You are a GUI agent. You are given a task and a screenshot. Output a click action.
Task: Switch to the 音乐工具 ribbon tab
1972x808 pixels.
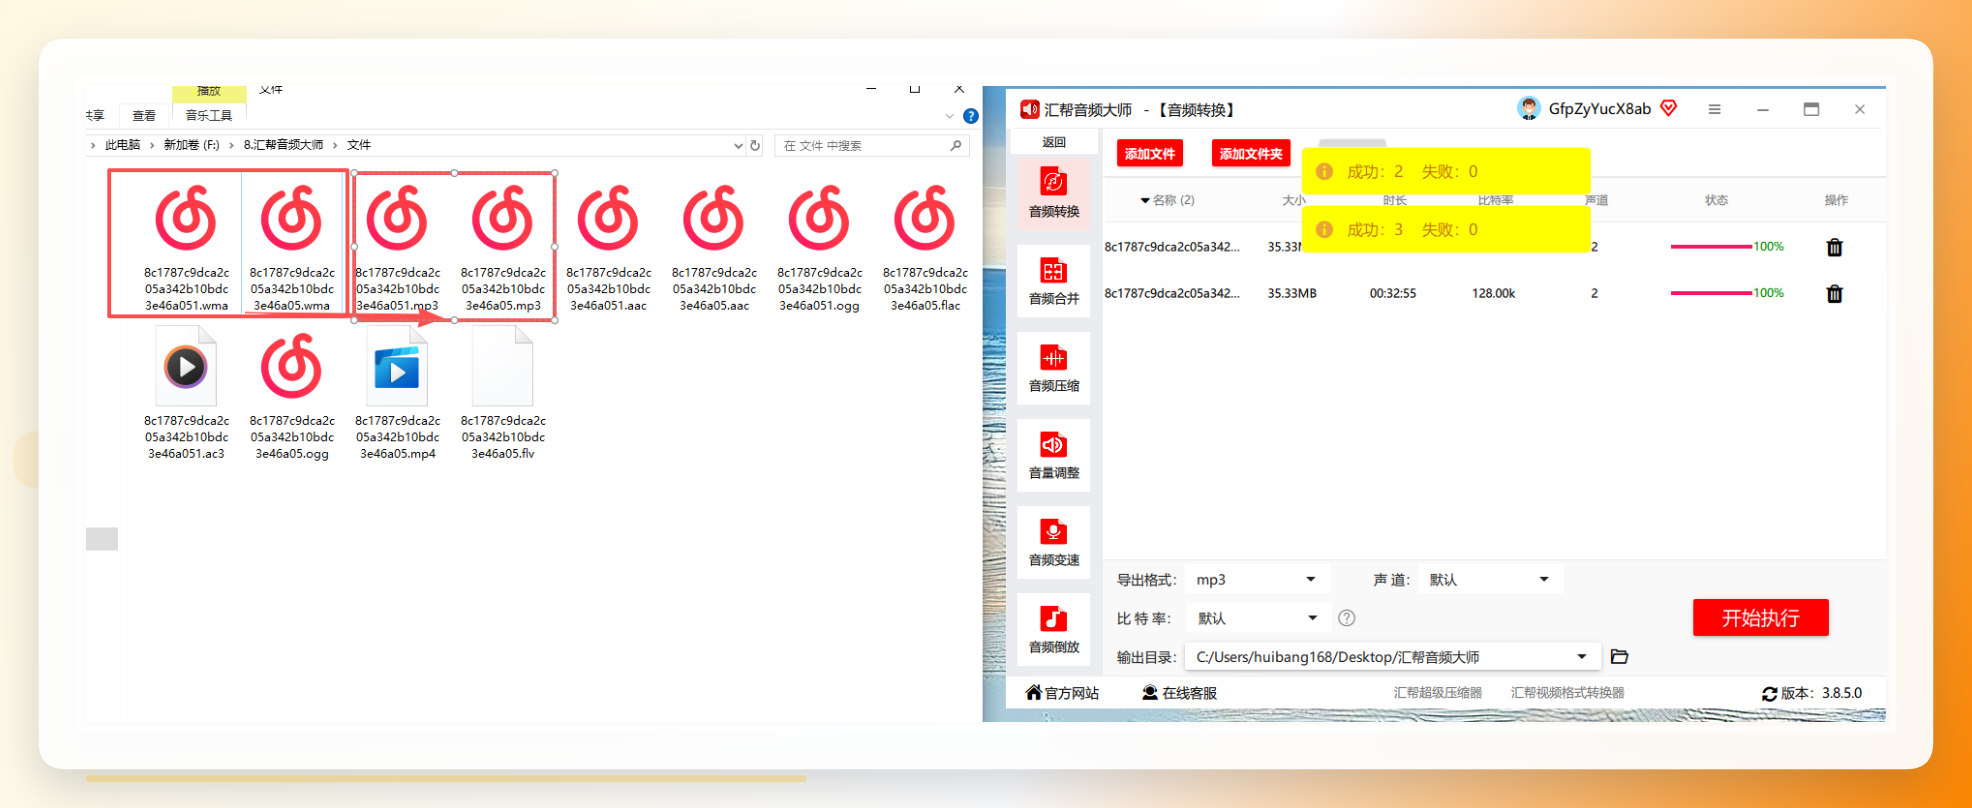pyautogui.click(x=209, y=116)
